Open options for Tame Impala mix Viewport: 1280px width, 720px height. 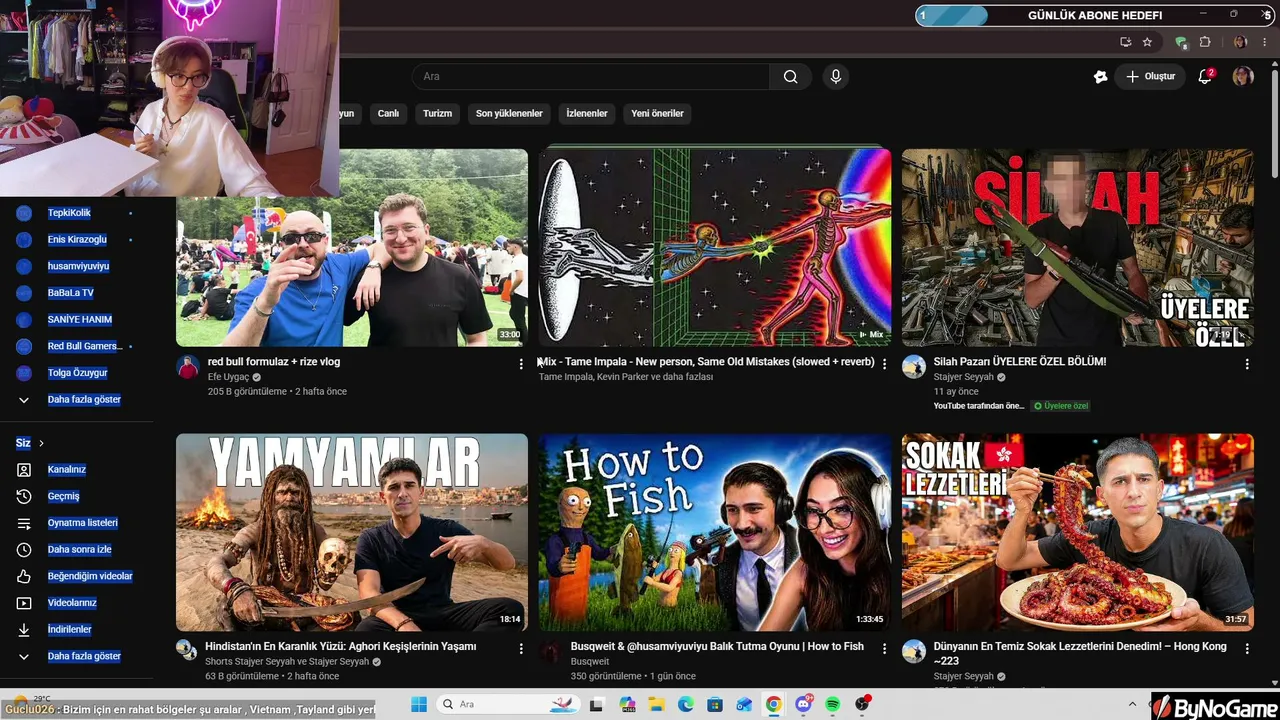tap(884, 364)
